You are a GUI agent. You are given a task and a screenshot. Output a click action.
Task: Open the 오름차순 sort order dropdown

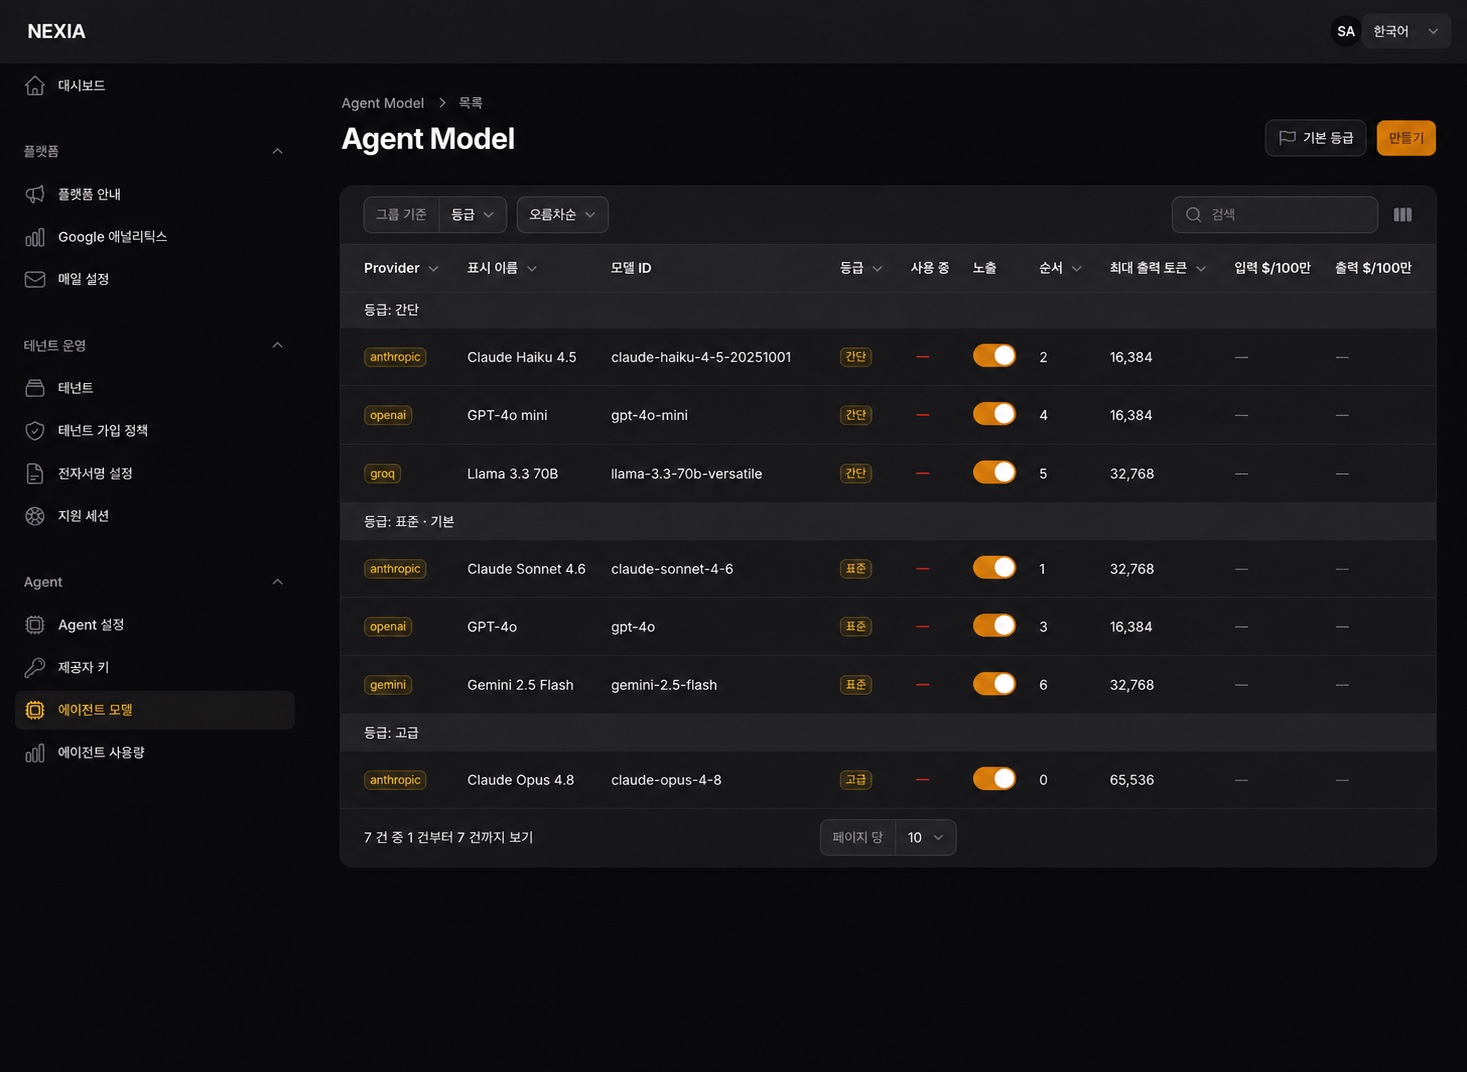pos(562,215)
